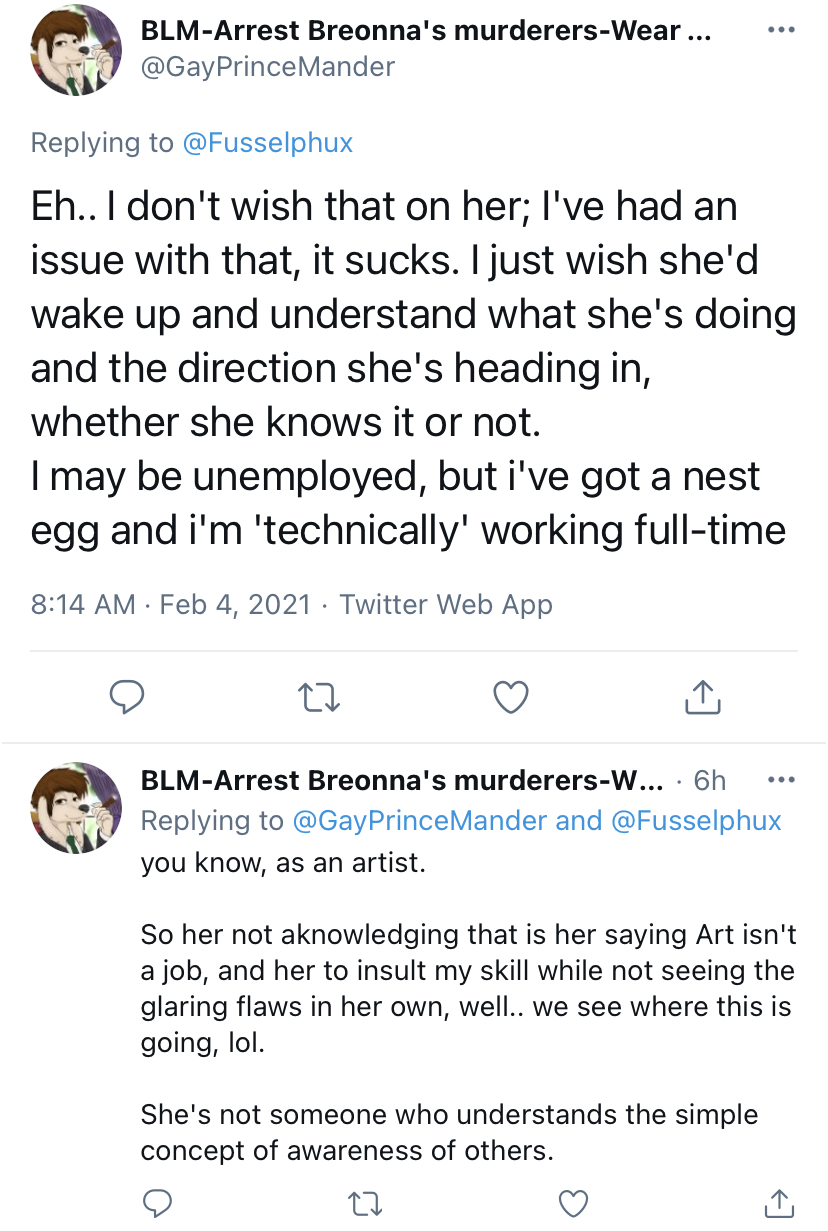
Task: Open more options on main tweet
Action: pyautogui.click(x=780, y=30)
